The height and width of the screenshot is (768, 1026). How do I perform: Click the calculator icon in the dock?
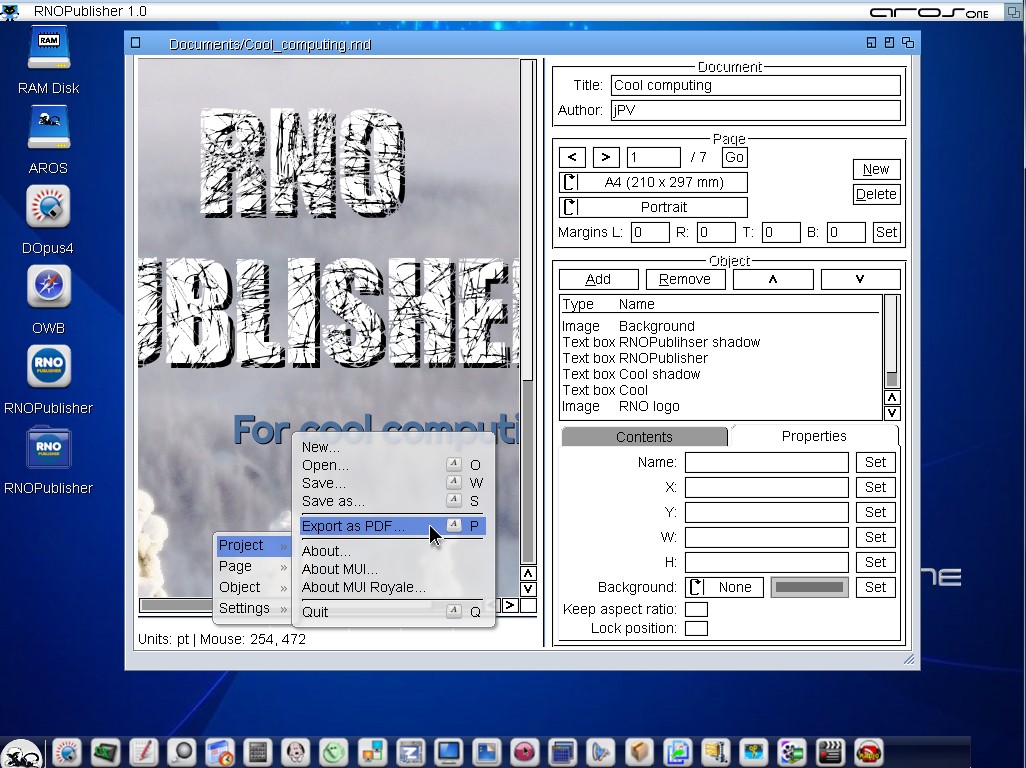coord(257,751)
